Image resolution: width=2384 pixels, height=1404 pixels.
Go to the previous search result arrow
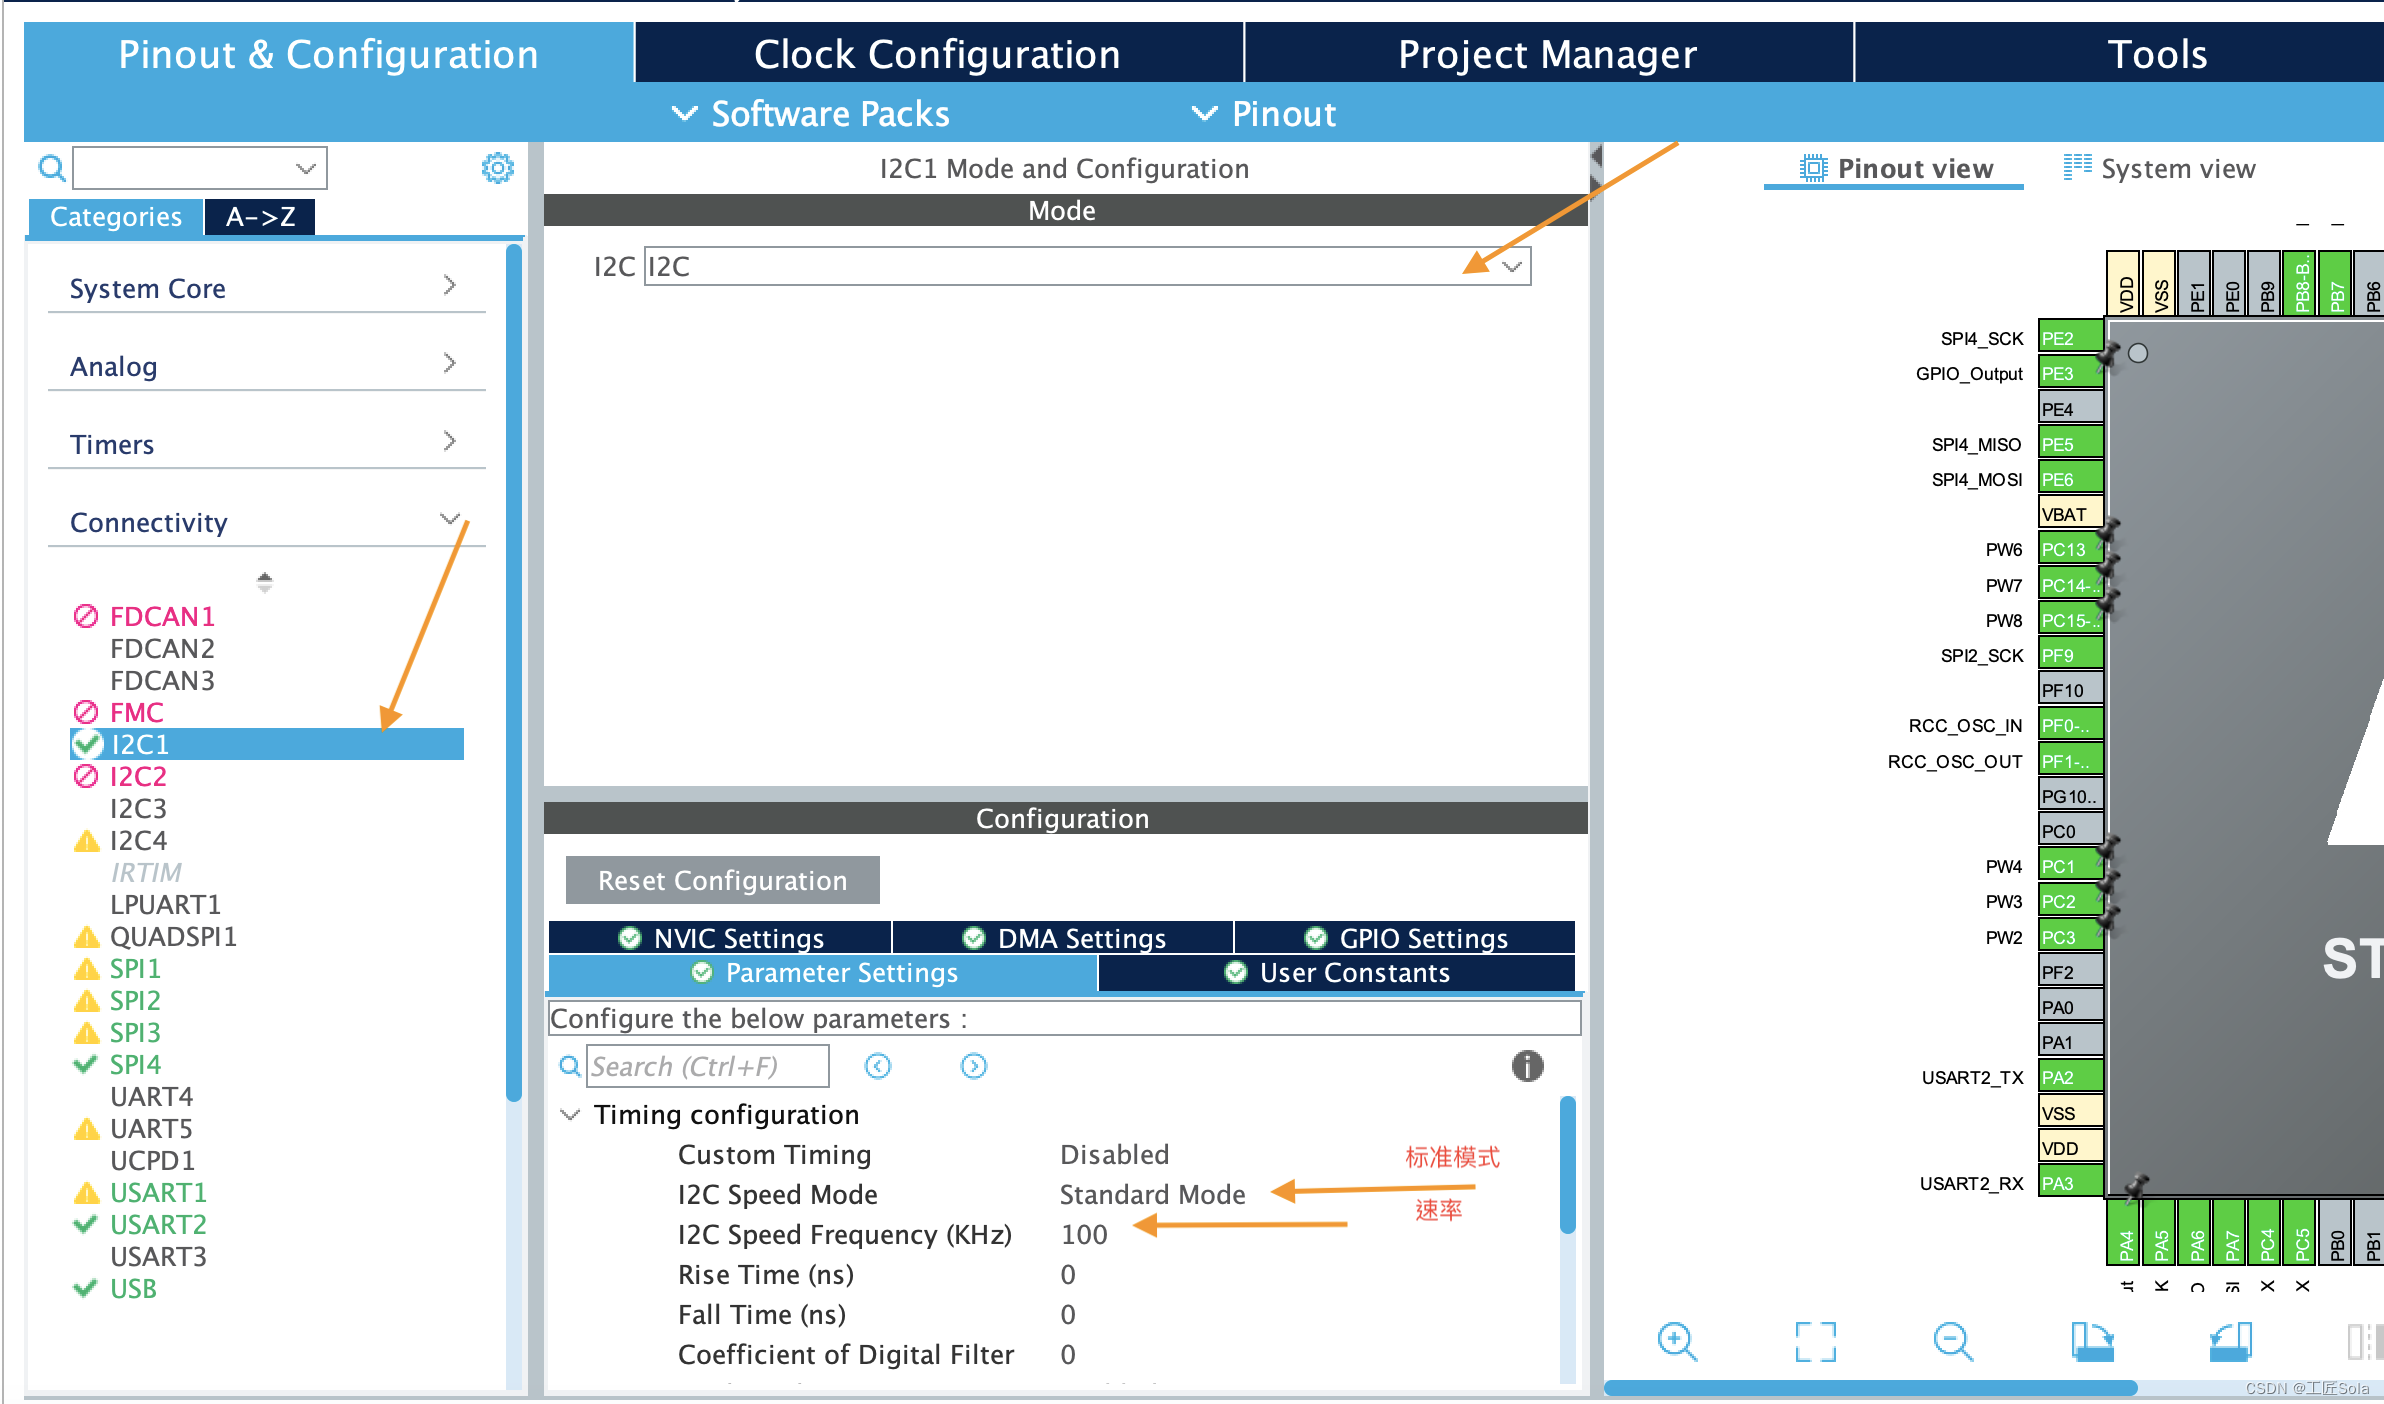(x=877, y=1066)
